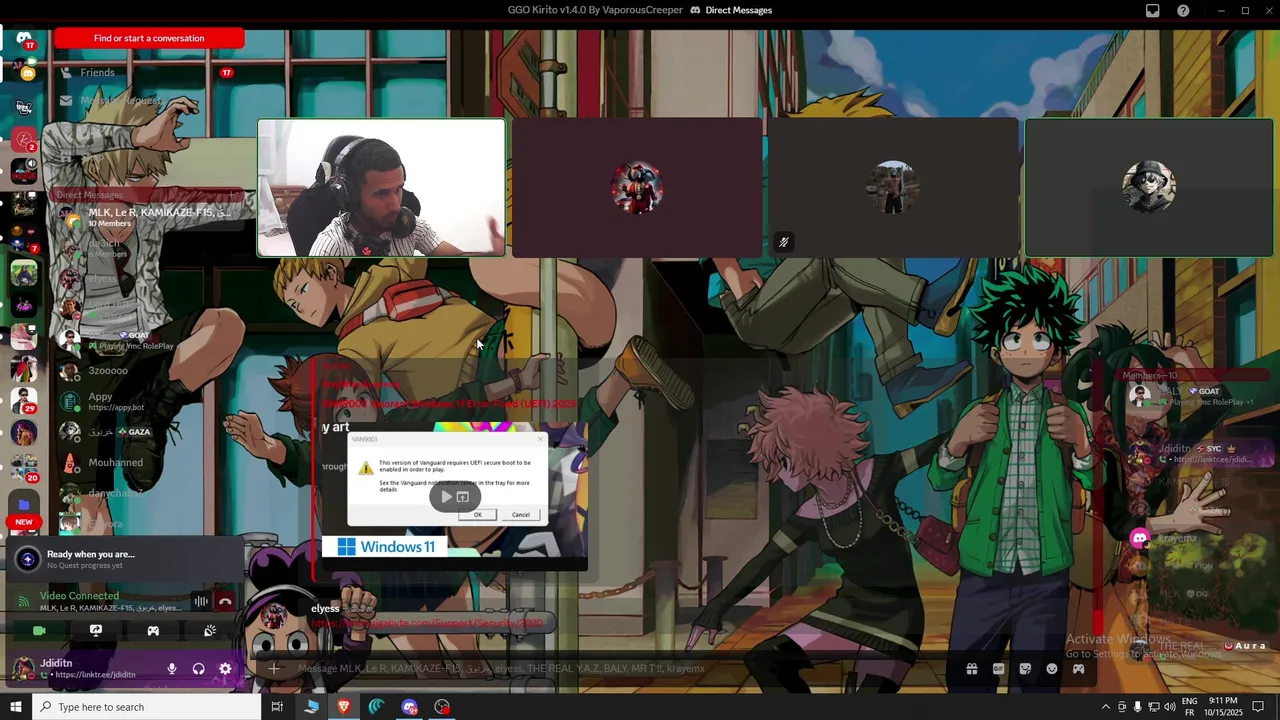
Task: Click the Windows taskbar search box
Action: point(146,707)
